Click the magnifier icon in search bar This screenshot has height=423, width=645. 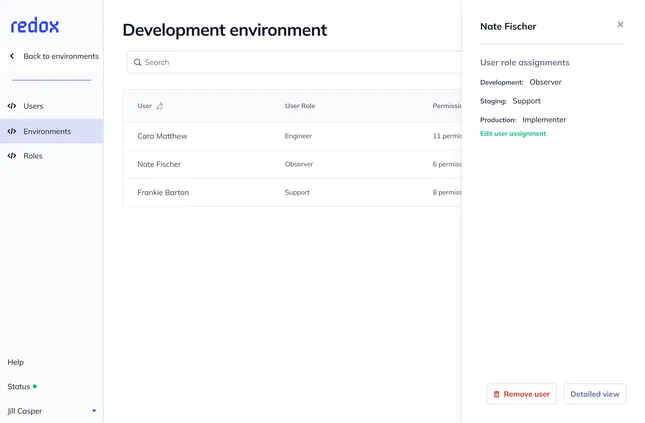point(137,63)
